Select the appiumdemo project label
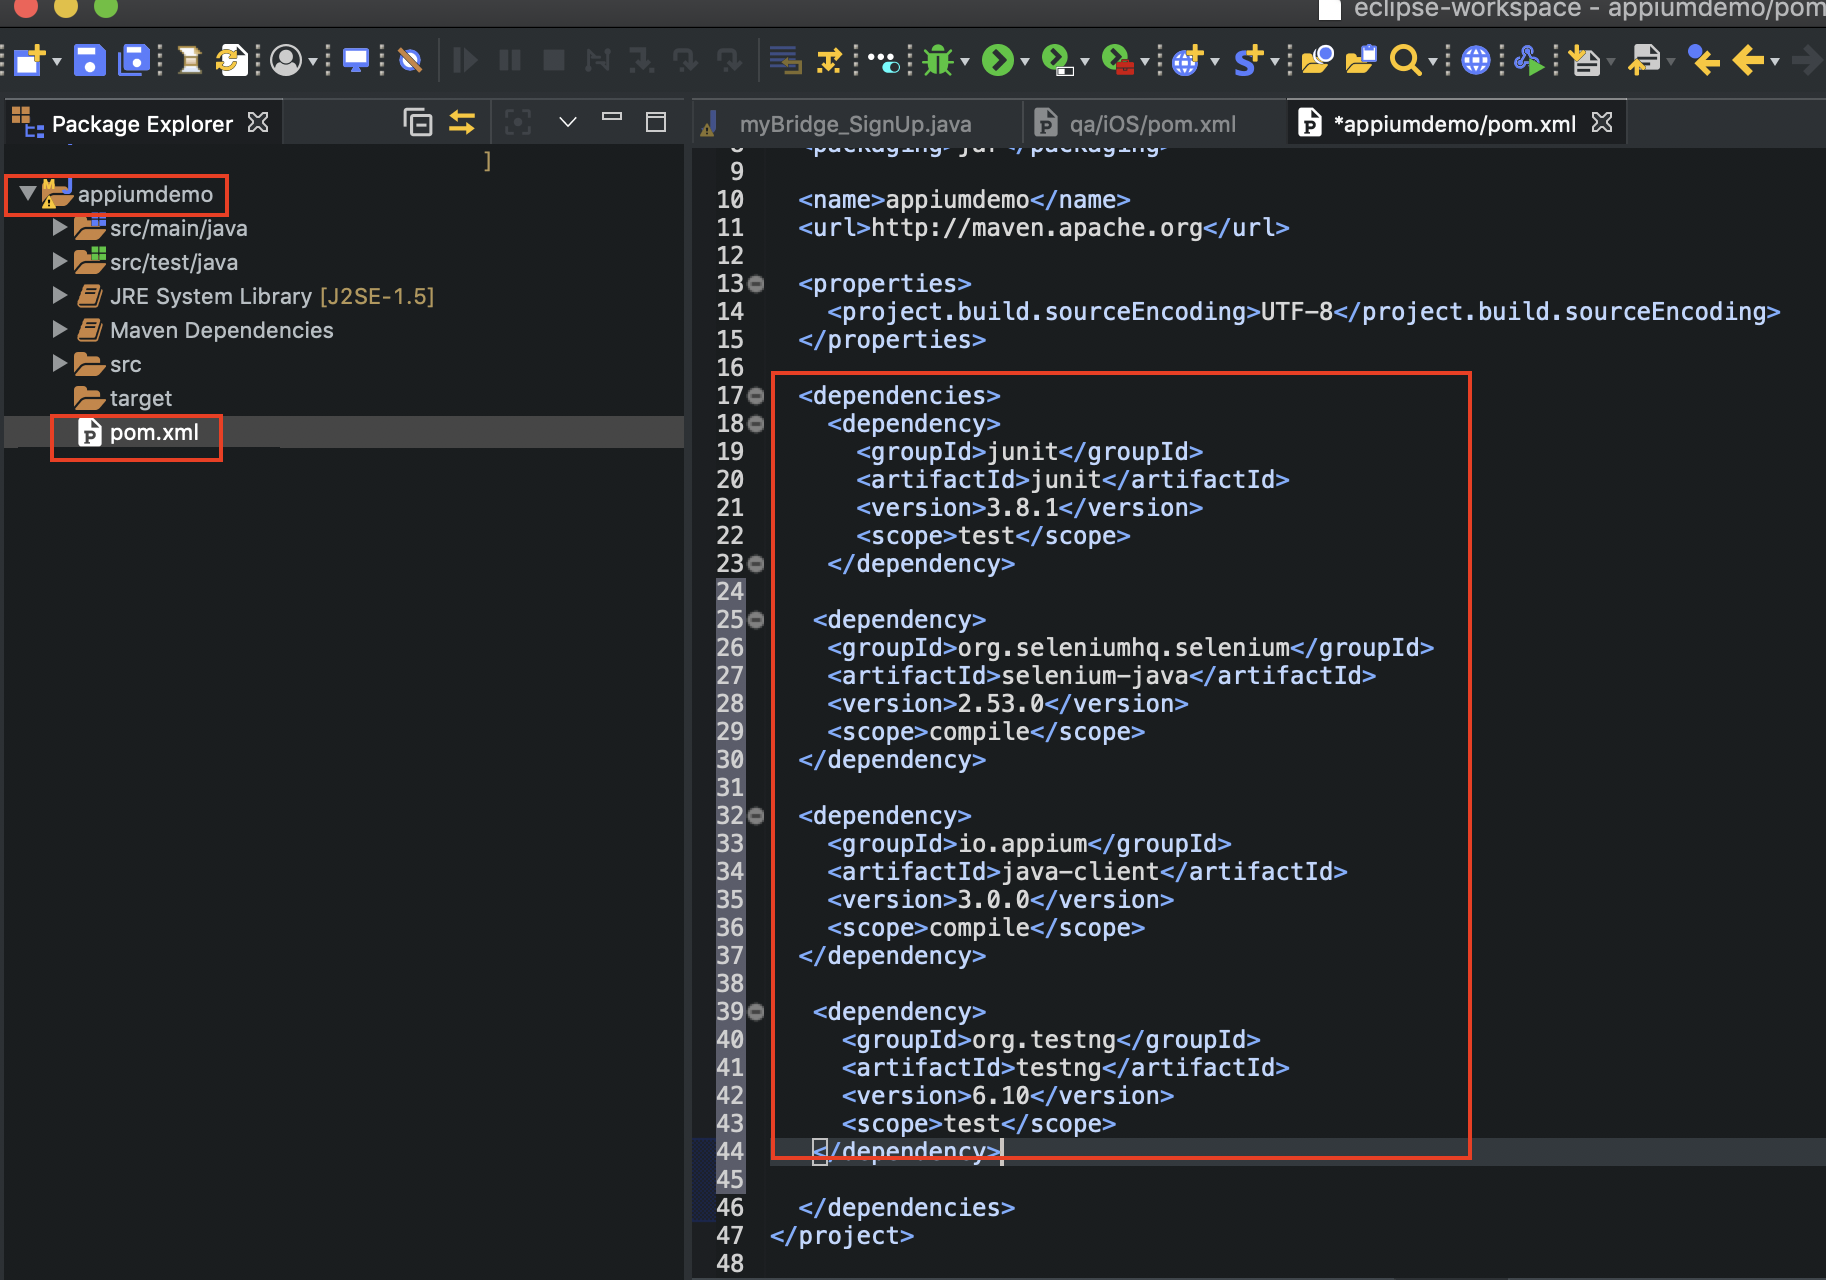This screenshot has width=1826, height=1280. [x=145, y=194]
